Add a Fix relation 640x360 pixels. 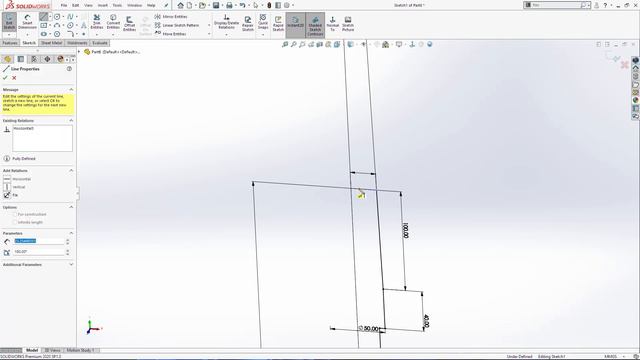coord(11,195)
